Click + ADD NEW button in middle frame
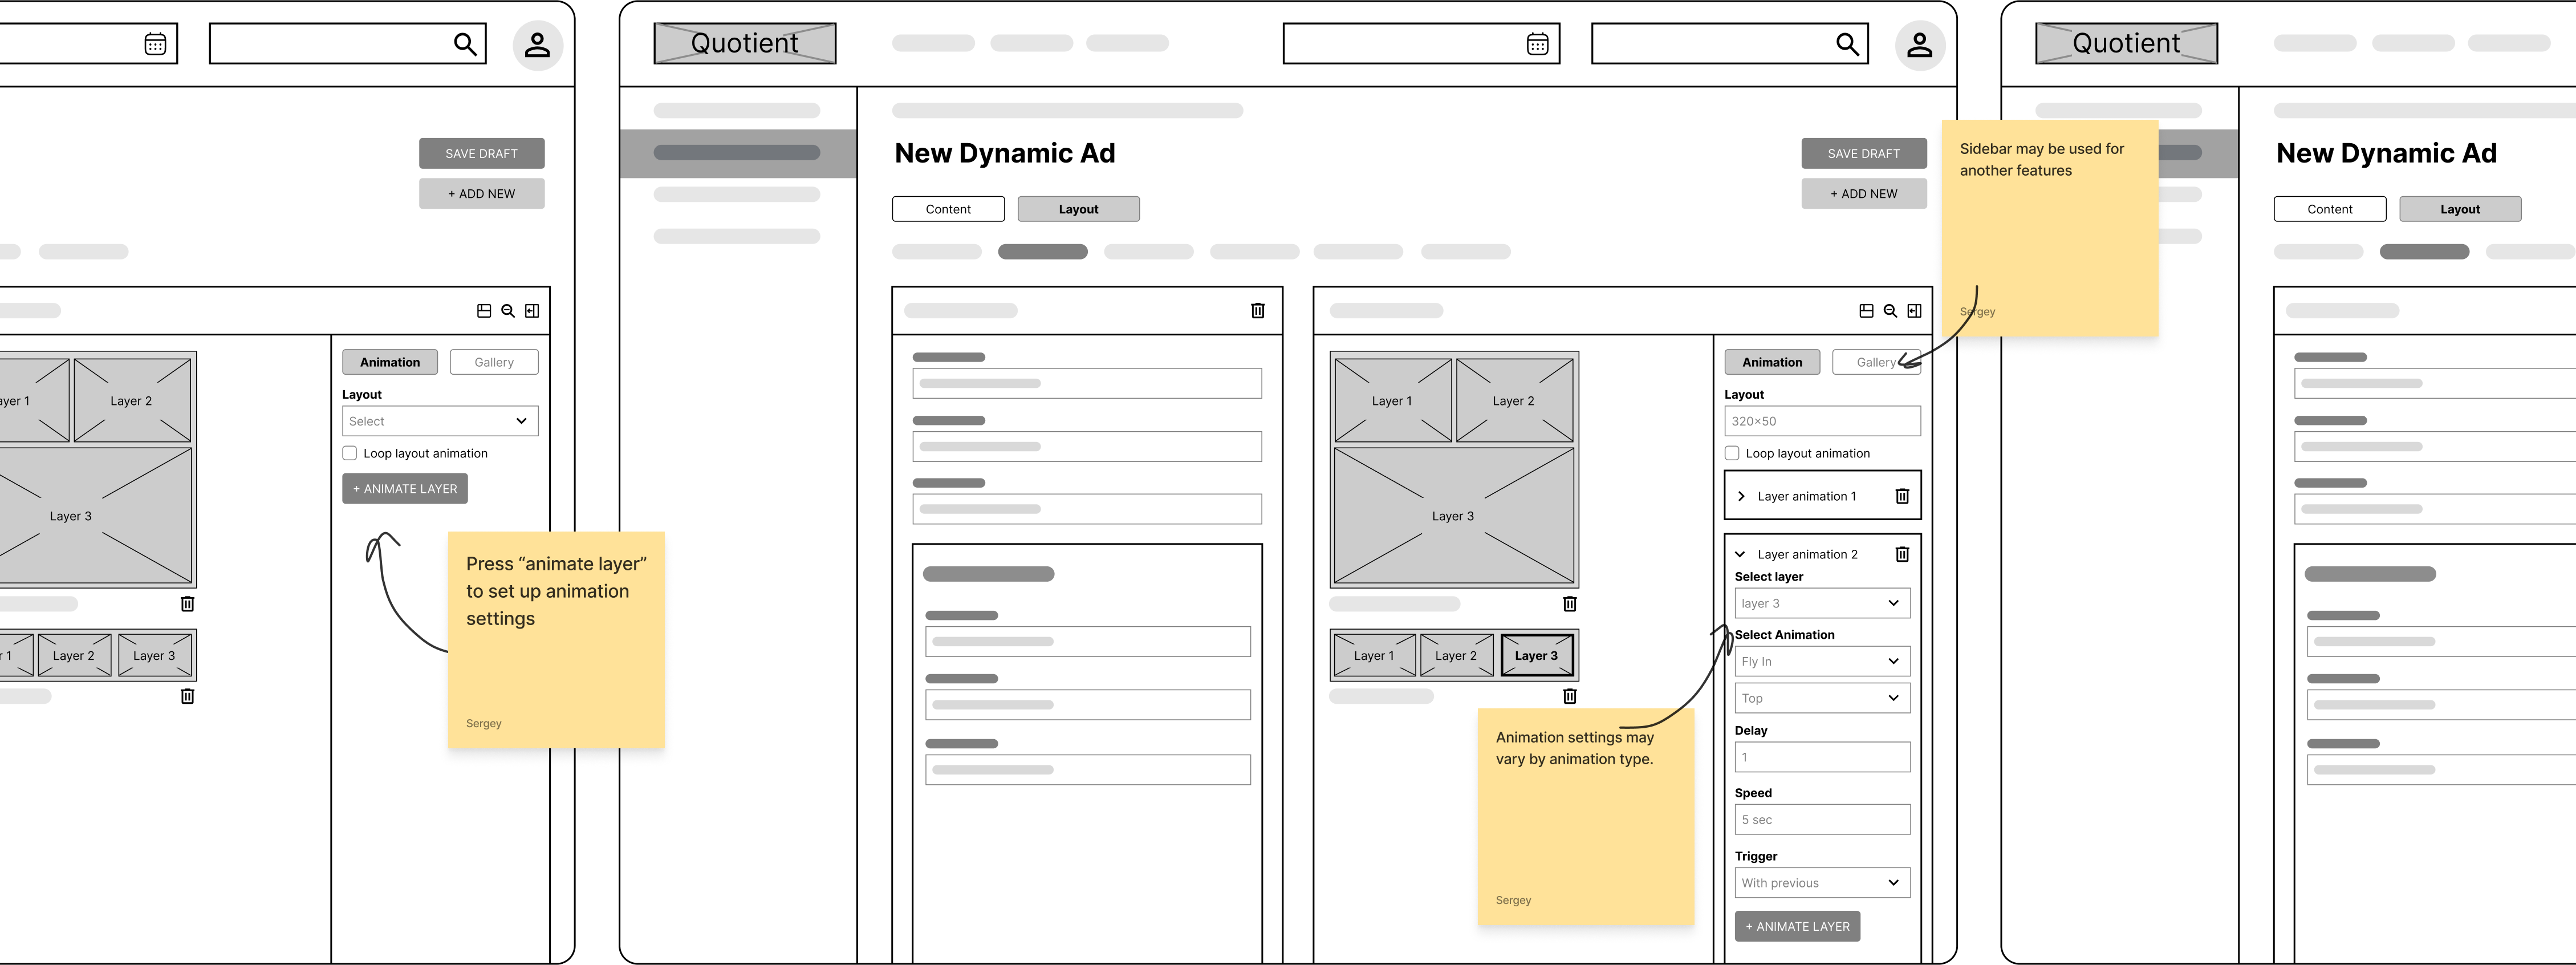2576x965 pixels. point(1864,194)
